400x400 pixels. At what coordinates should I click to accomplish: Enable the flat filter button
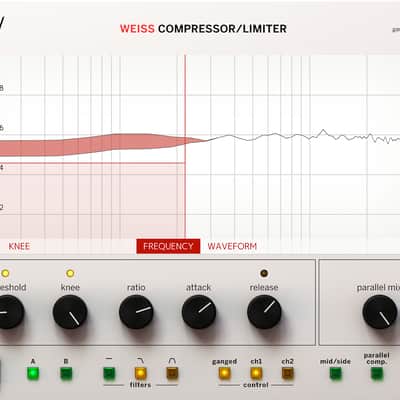point(109,374)
